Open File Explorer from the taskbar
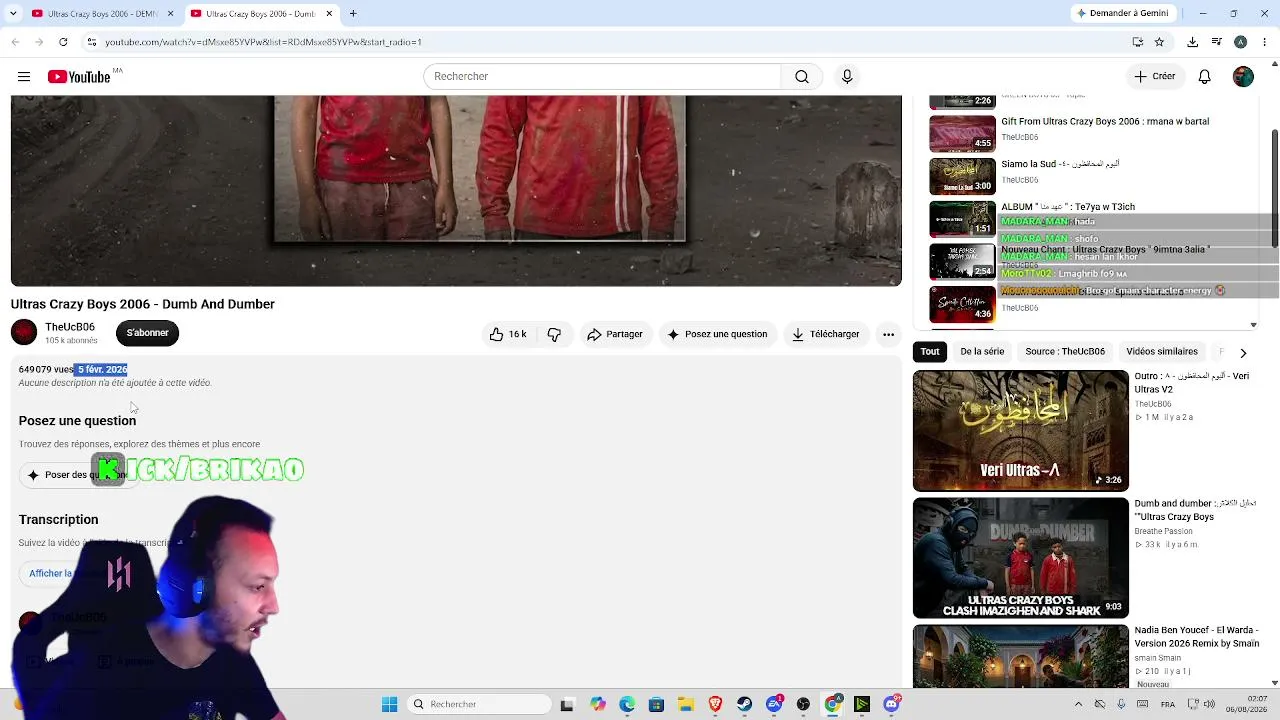The height and width of the screenshot is (720, 1280). coord(685,704)
